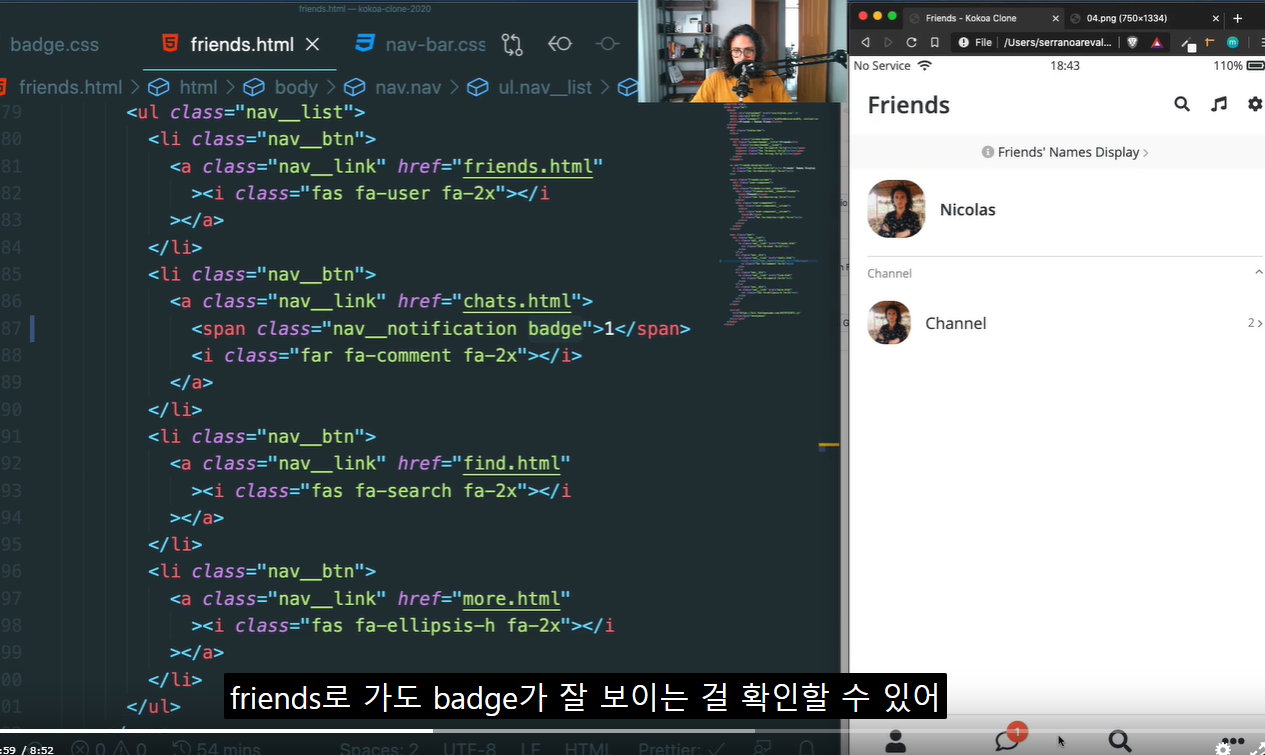Click the compare changes icon in editor toolbar
The height and width of the screenshot is (755, 1265).
point(512,44)
